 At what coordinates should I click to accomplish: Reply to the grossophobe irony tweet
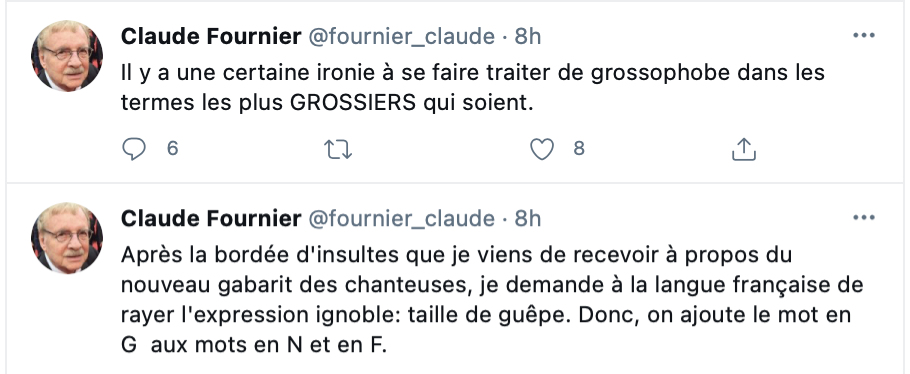pos(134,149)
